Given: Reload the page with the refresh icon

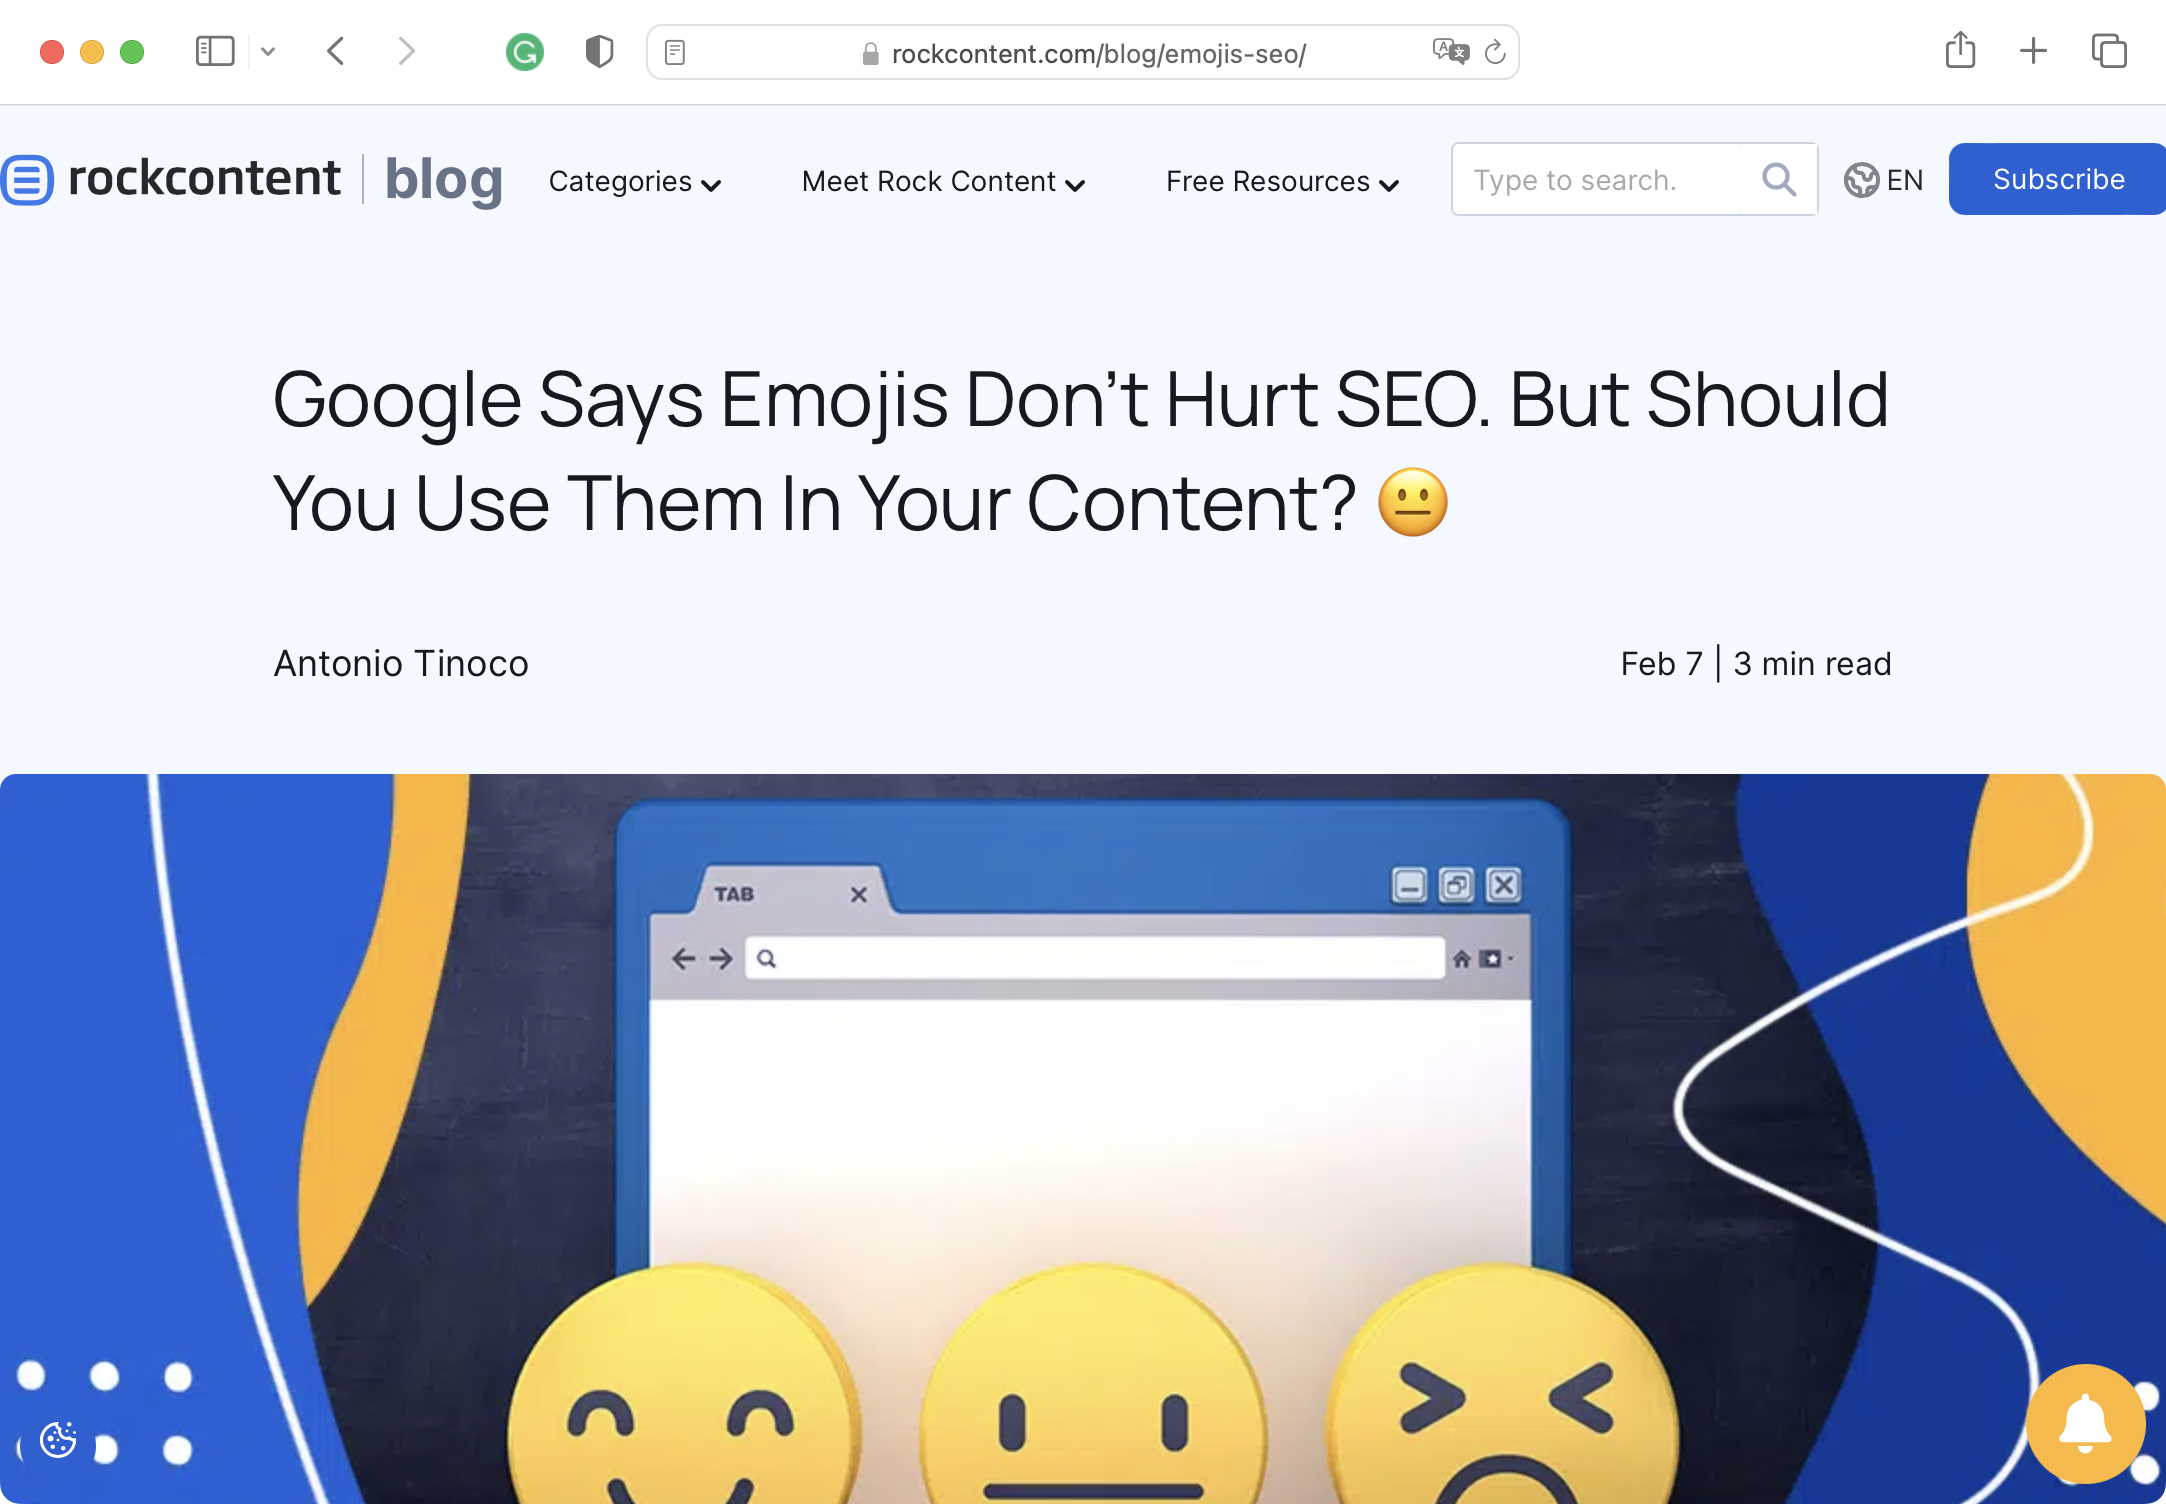Looking at the screenshot, I should [x=1495, y=52].
